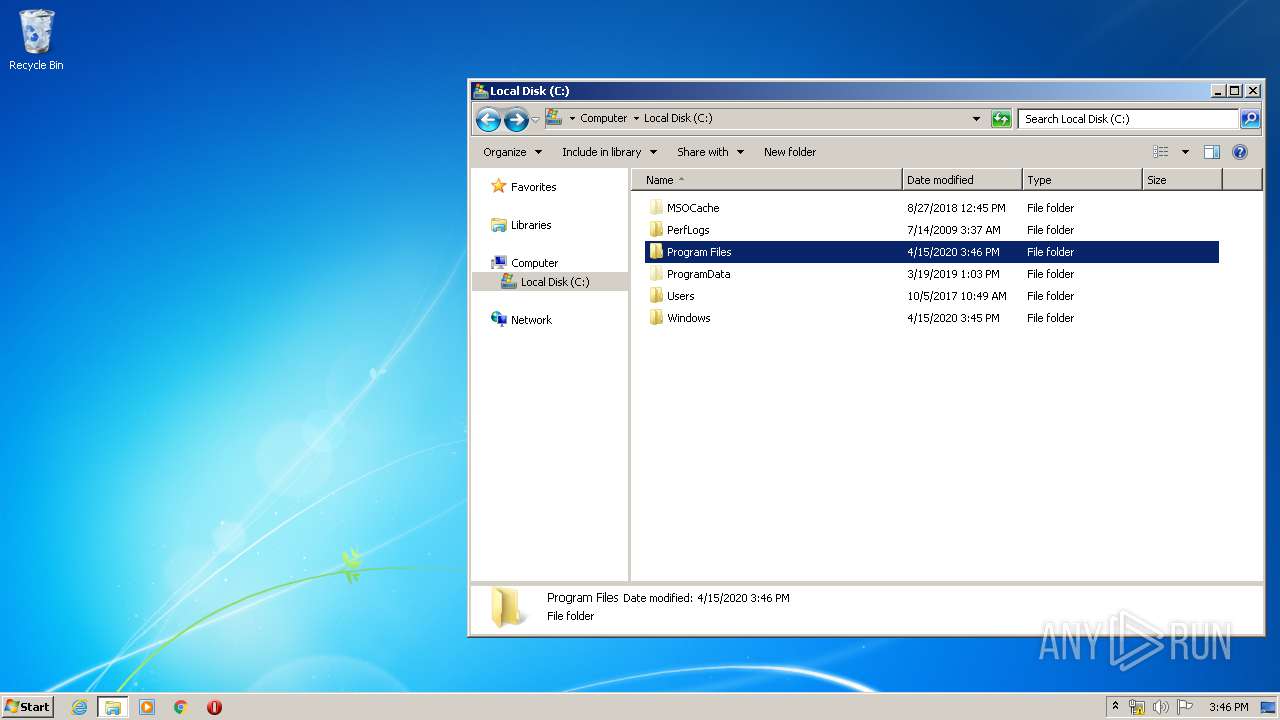
Task: Open the Share with menu
Action: [x=710, y=152]
